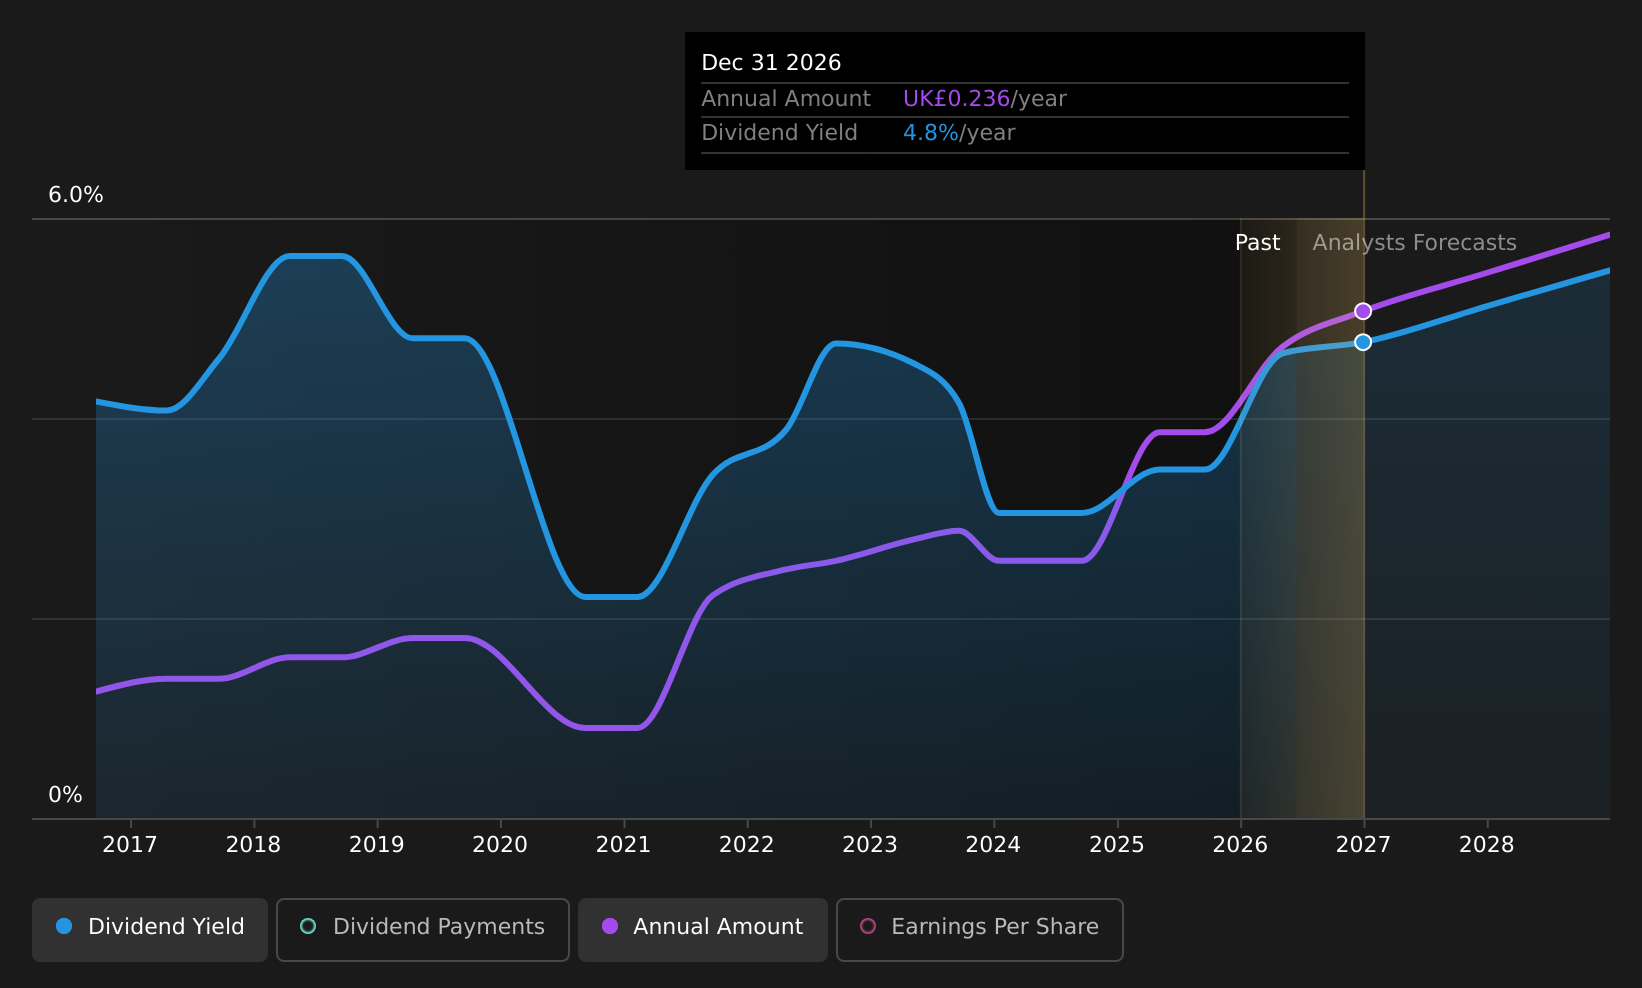The width and height of the screenshot is (1642, 988).
Task: Click the 2026 x-axis label
Action: tap(1240, 845)
